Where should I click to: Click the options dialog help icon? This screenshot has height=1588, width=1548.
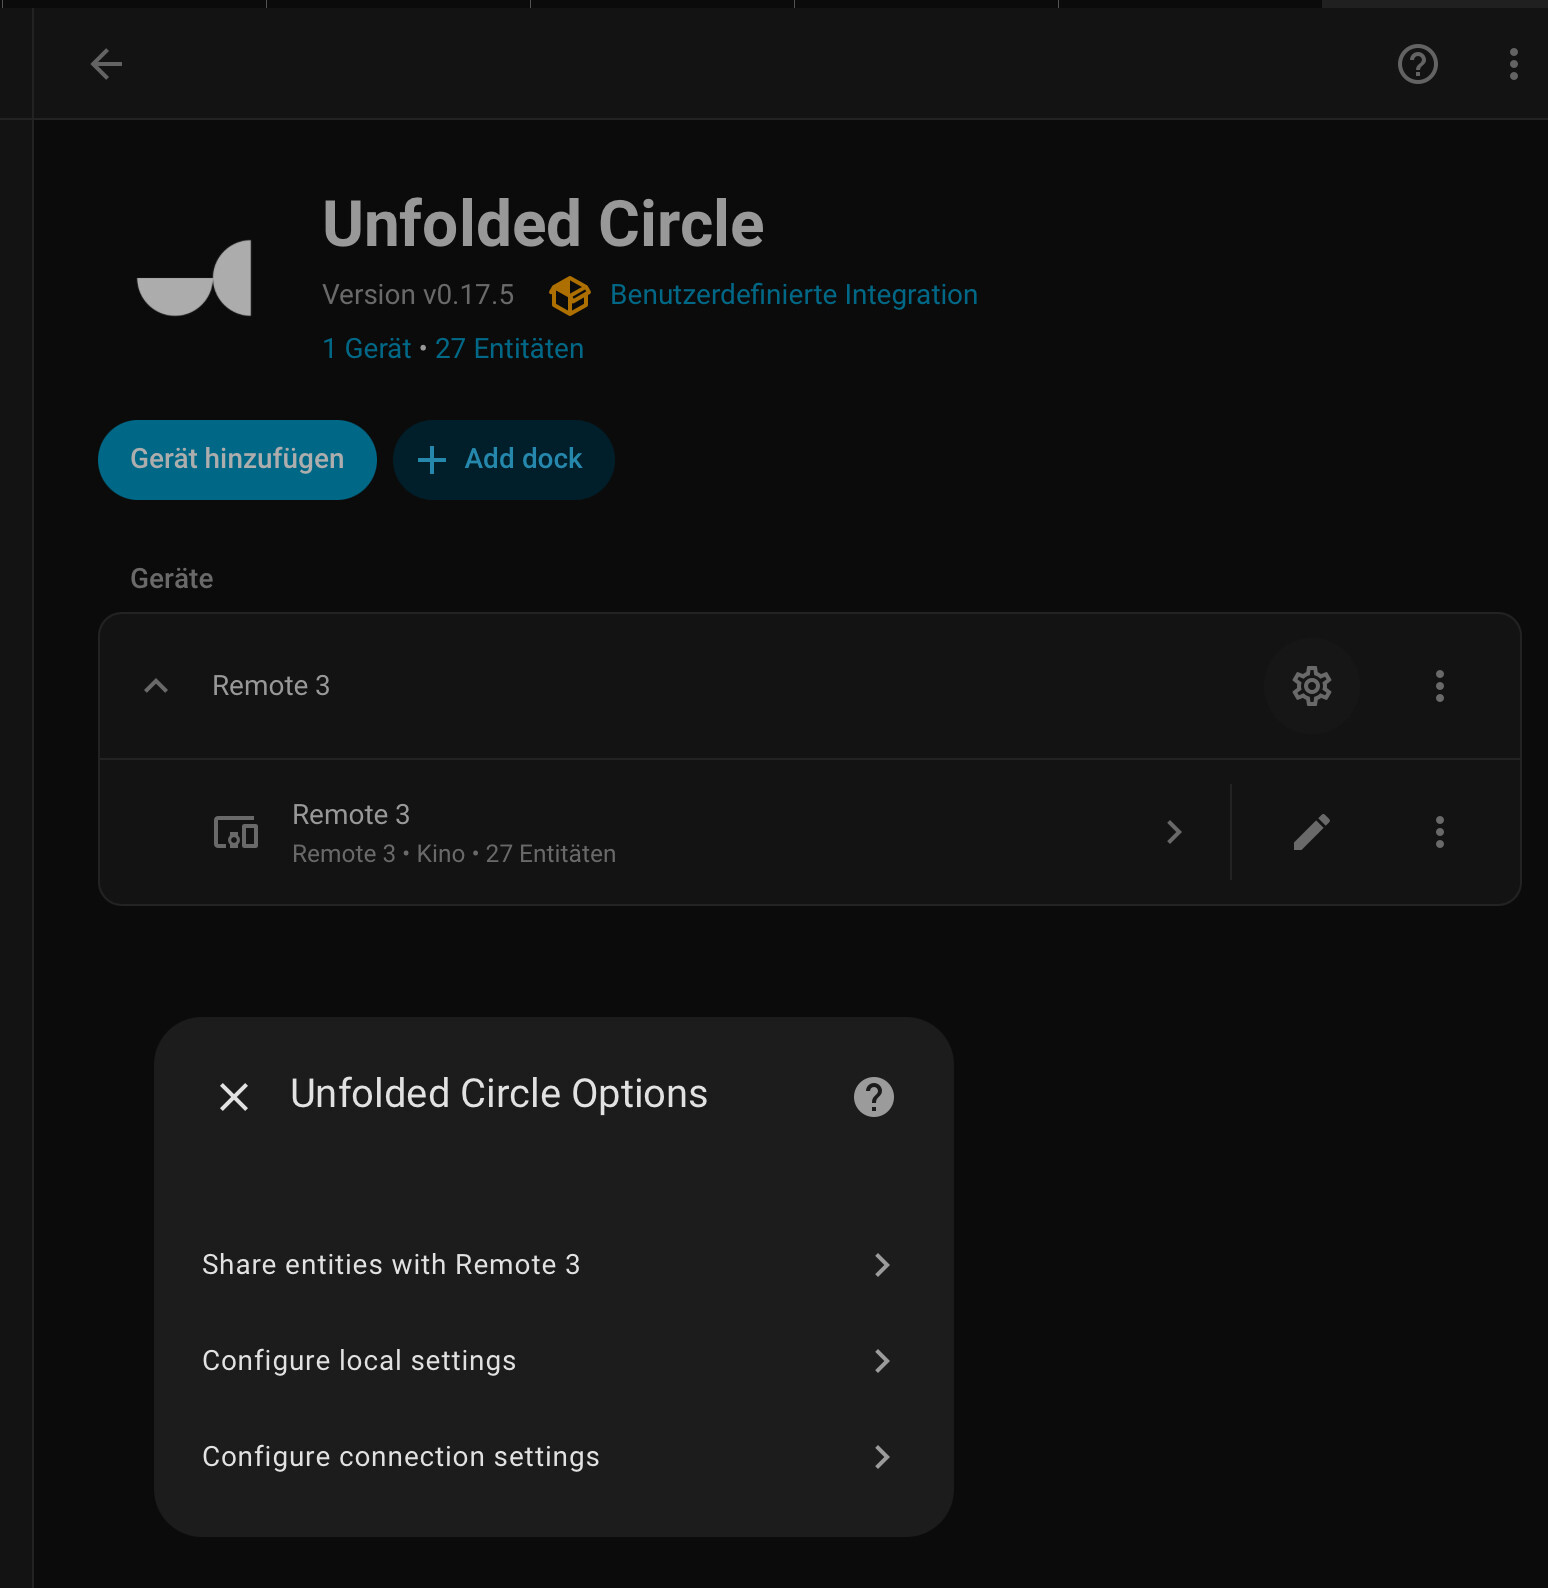873,1097
